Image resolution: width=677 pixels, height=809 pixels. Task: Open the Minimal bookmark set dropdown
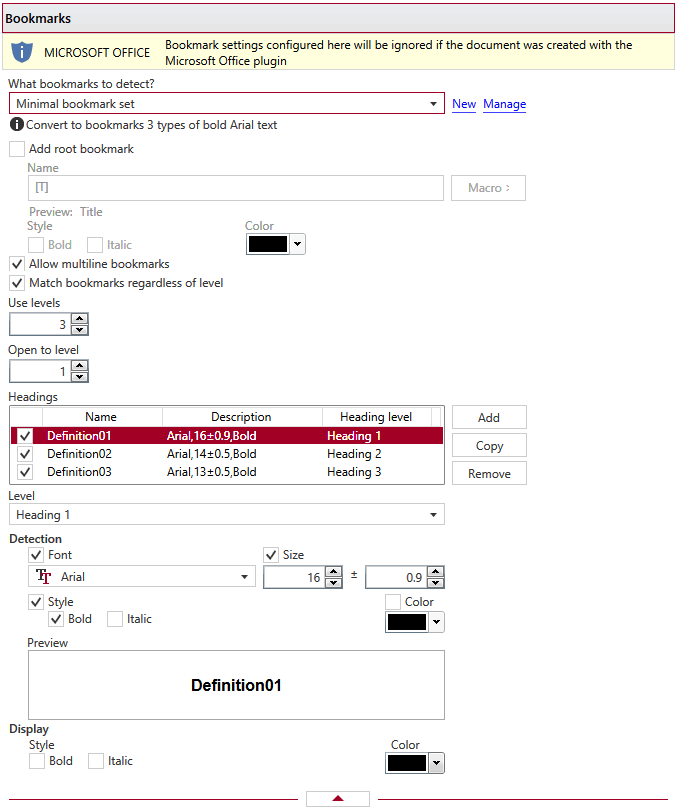coord(227,104)
